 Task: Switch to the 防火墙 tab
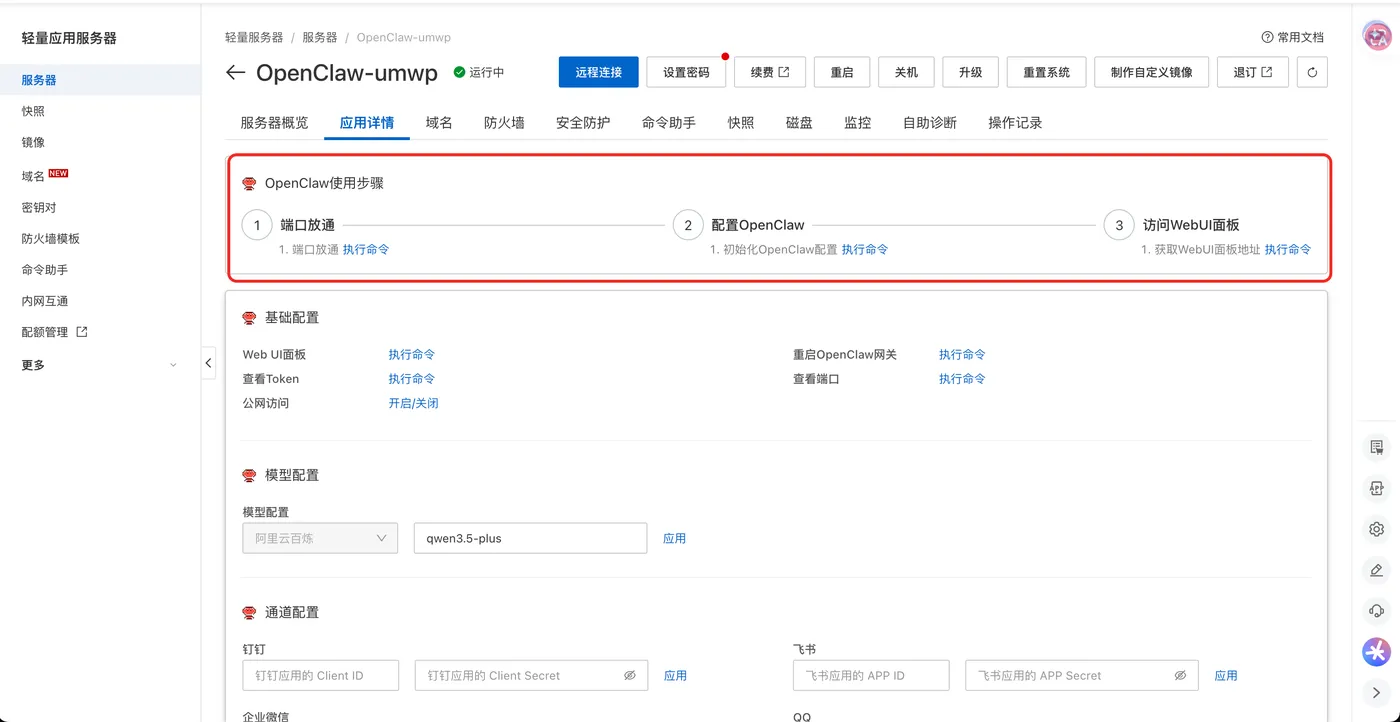pos(504,123)
